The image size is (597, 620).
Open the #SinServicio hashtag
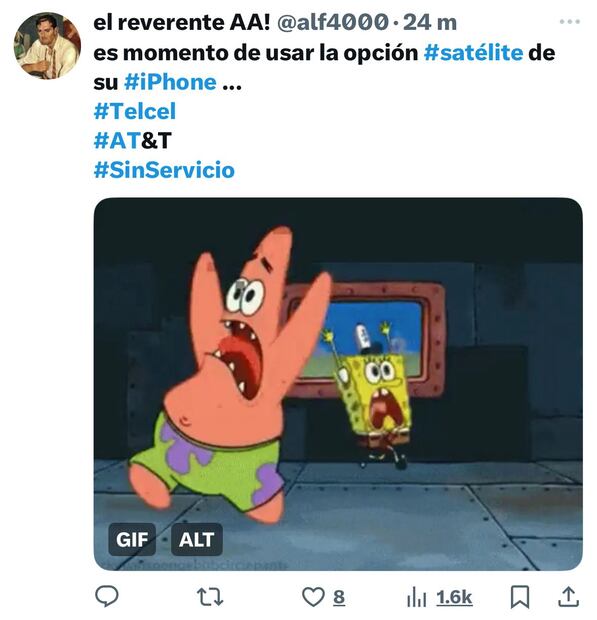[x=164, y=170]
